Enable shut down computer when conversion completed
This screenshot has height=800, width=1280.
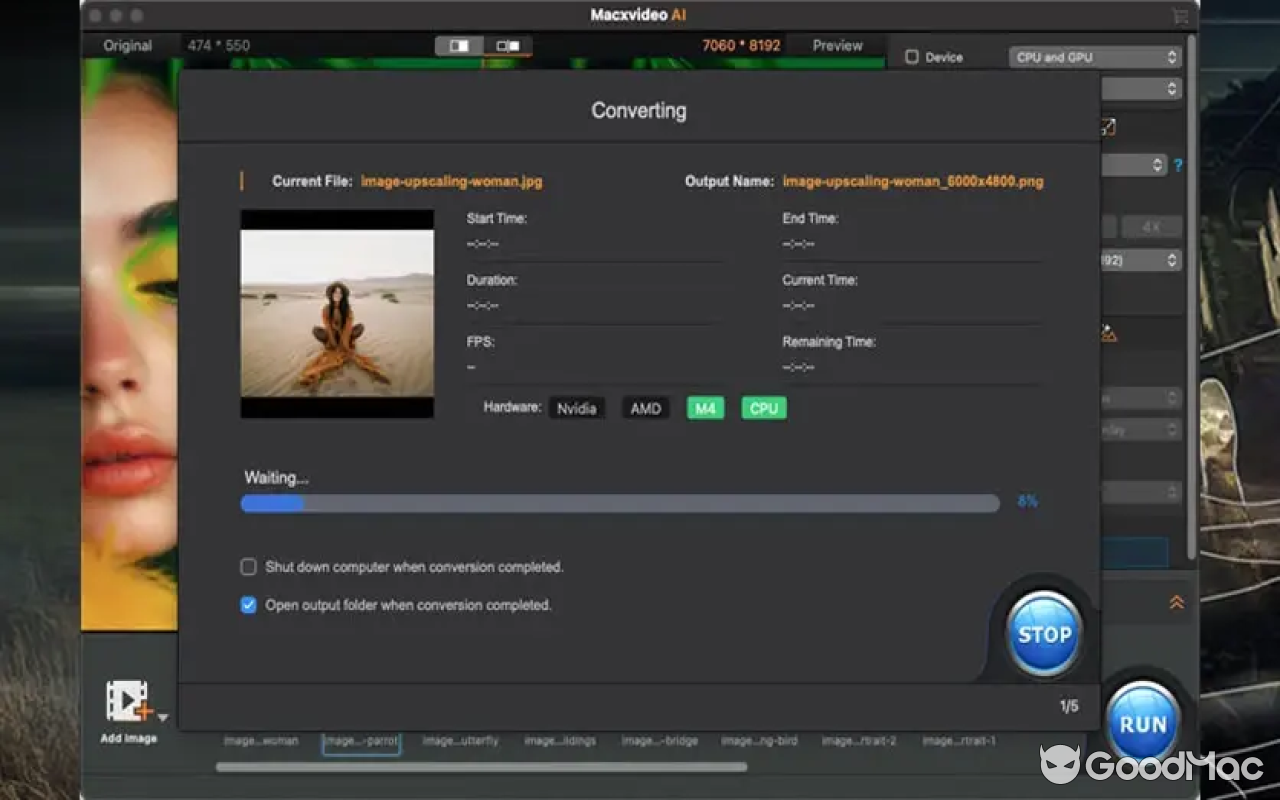249,567
